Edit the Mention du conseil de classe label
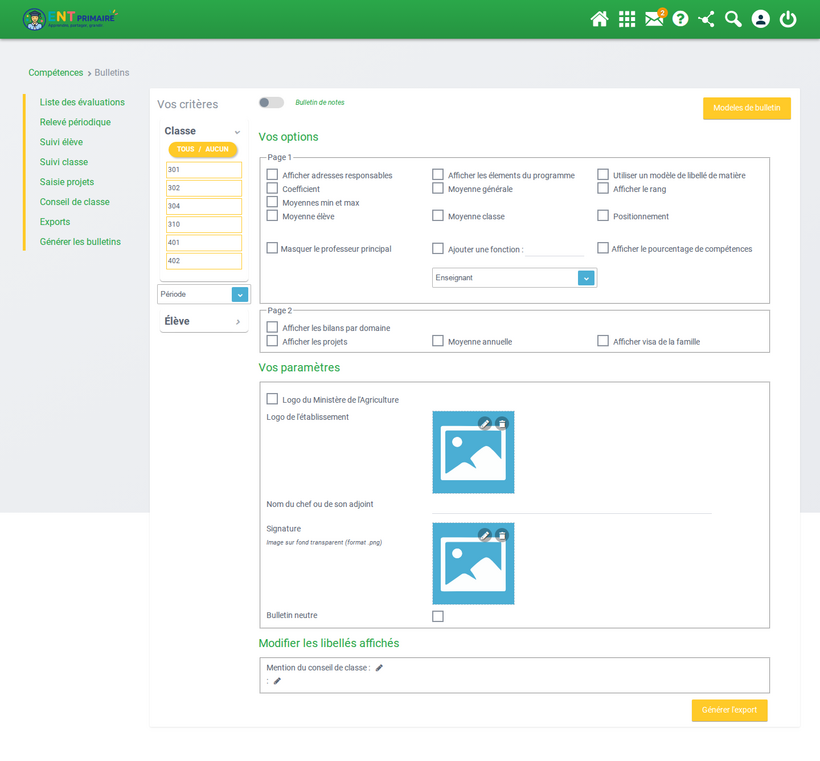 [x=379, y=668]
